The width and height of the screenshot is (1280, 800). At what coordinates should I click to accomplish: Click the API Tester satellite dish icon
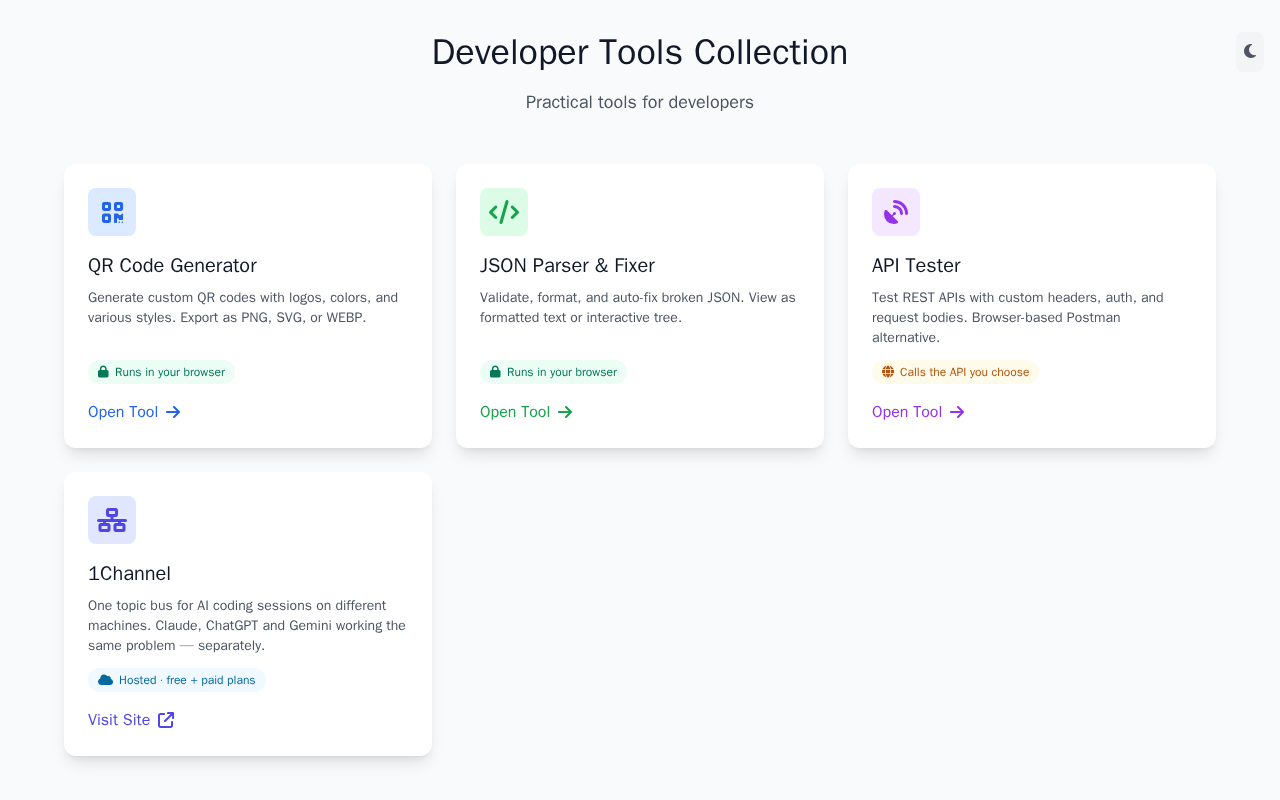pyautogui.click(x=896, y=212)
